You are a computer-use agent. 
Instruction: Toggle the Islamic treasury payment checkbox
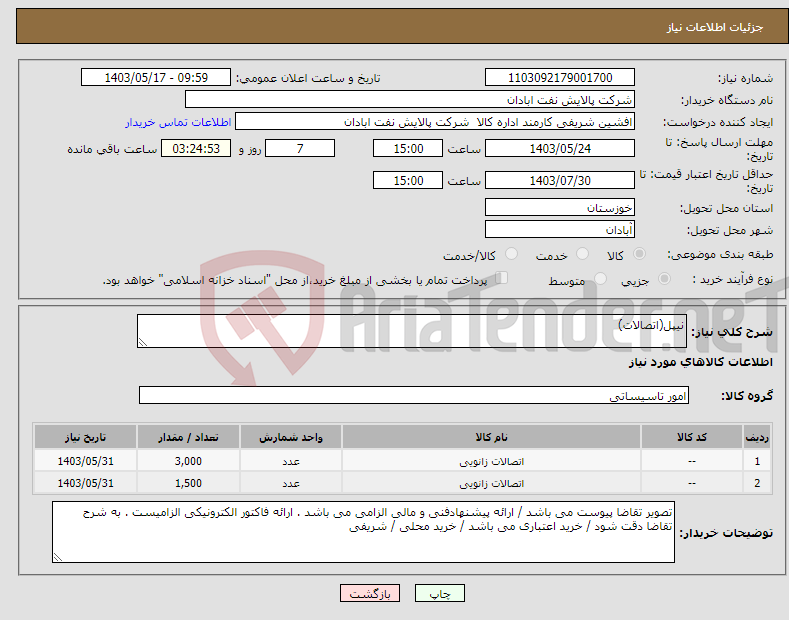[502, 278]
